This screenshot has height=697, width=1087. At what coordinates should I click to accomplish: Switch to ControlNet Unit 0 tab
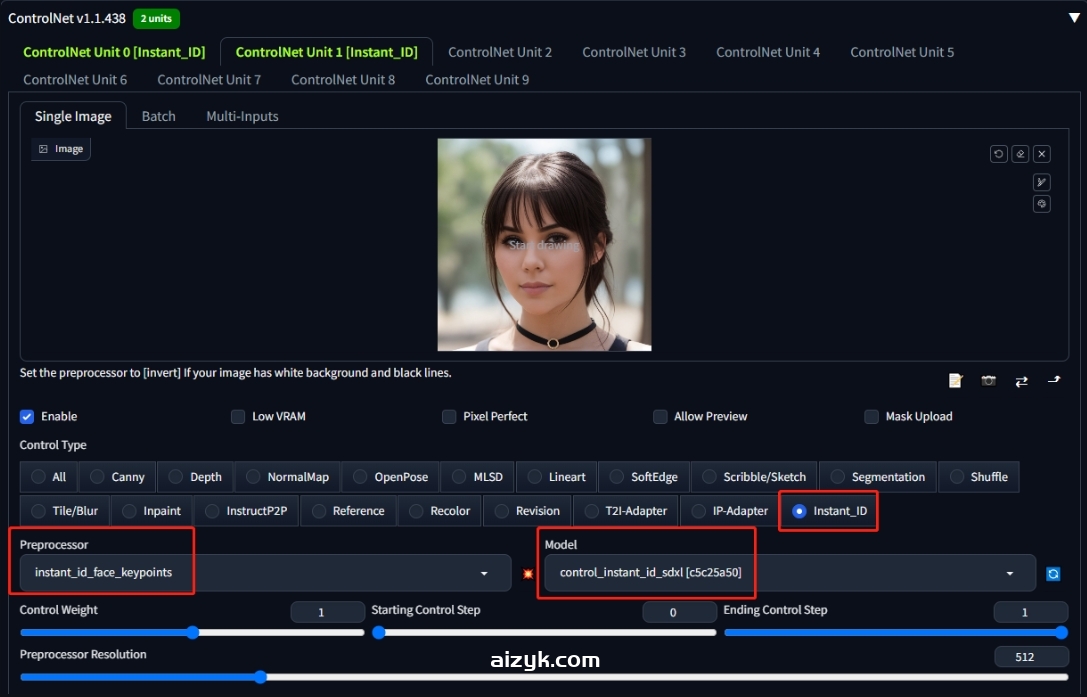(x=114, y=52)
